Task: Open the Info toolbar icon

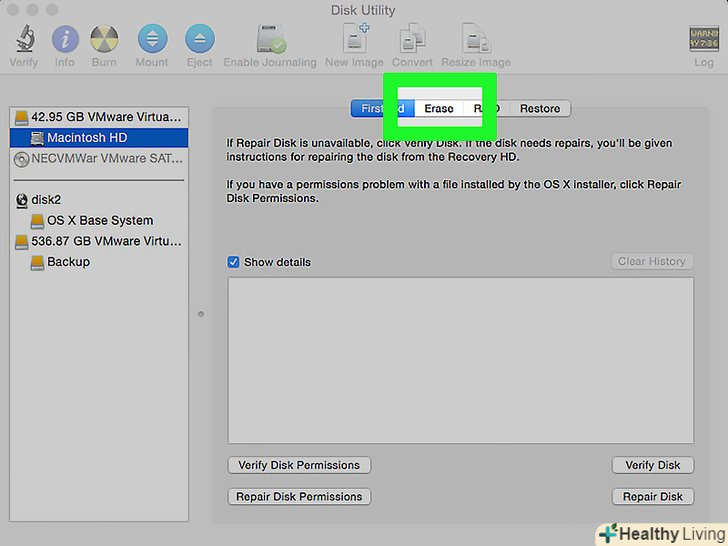Action: coord(65,39)
